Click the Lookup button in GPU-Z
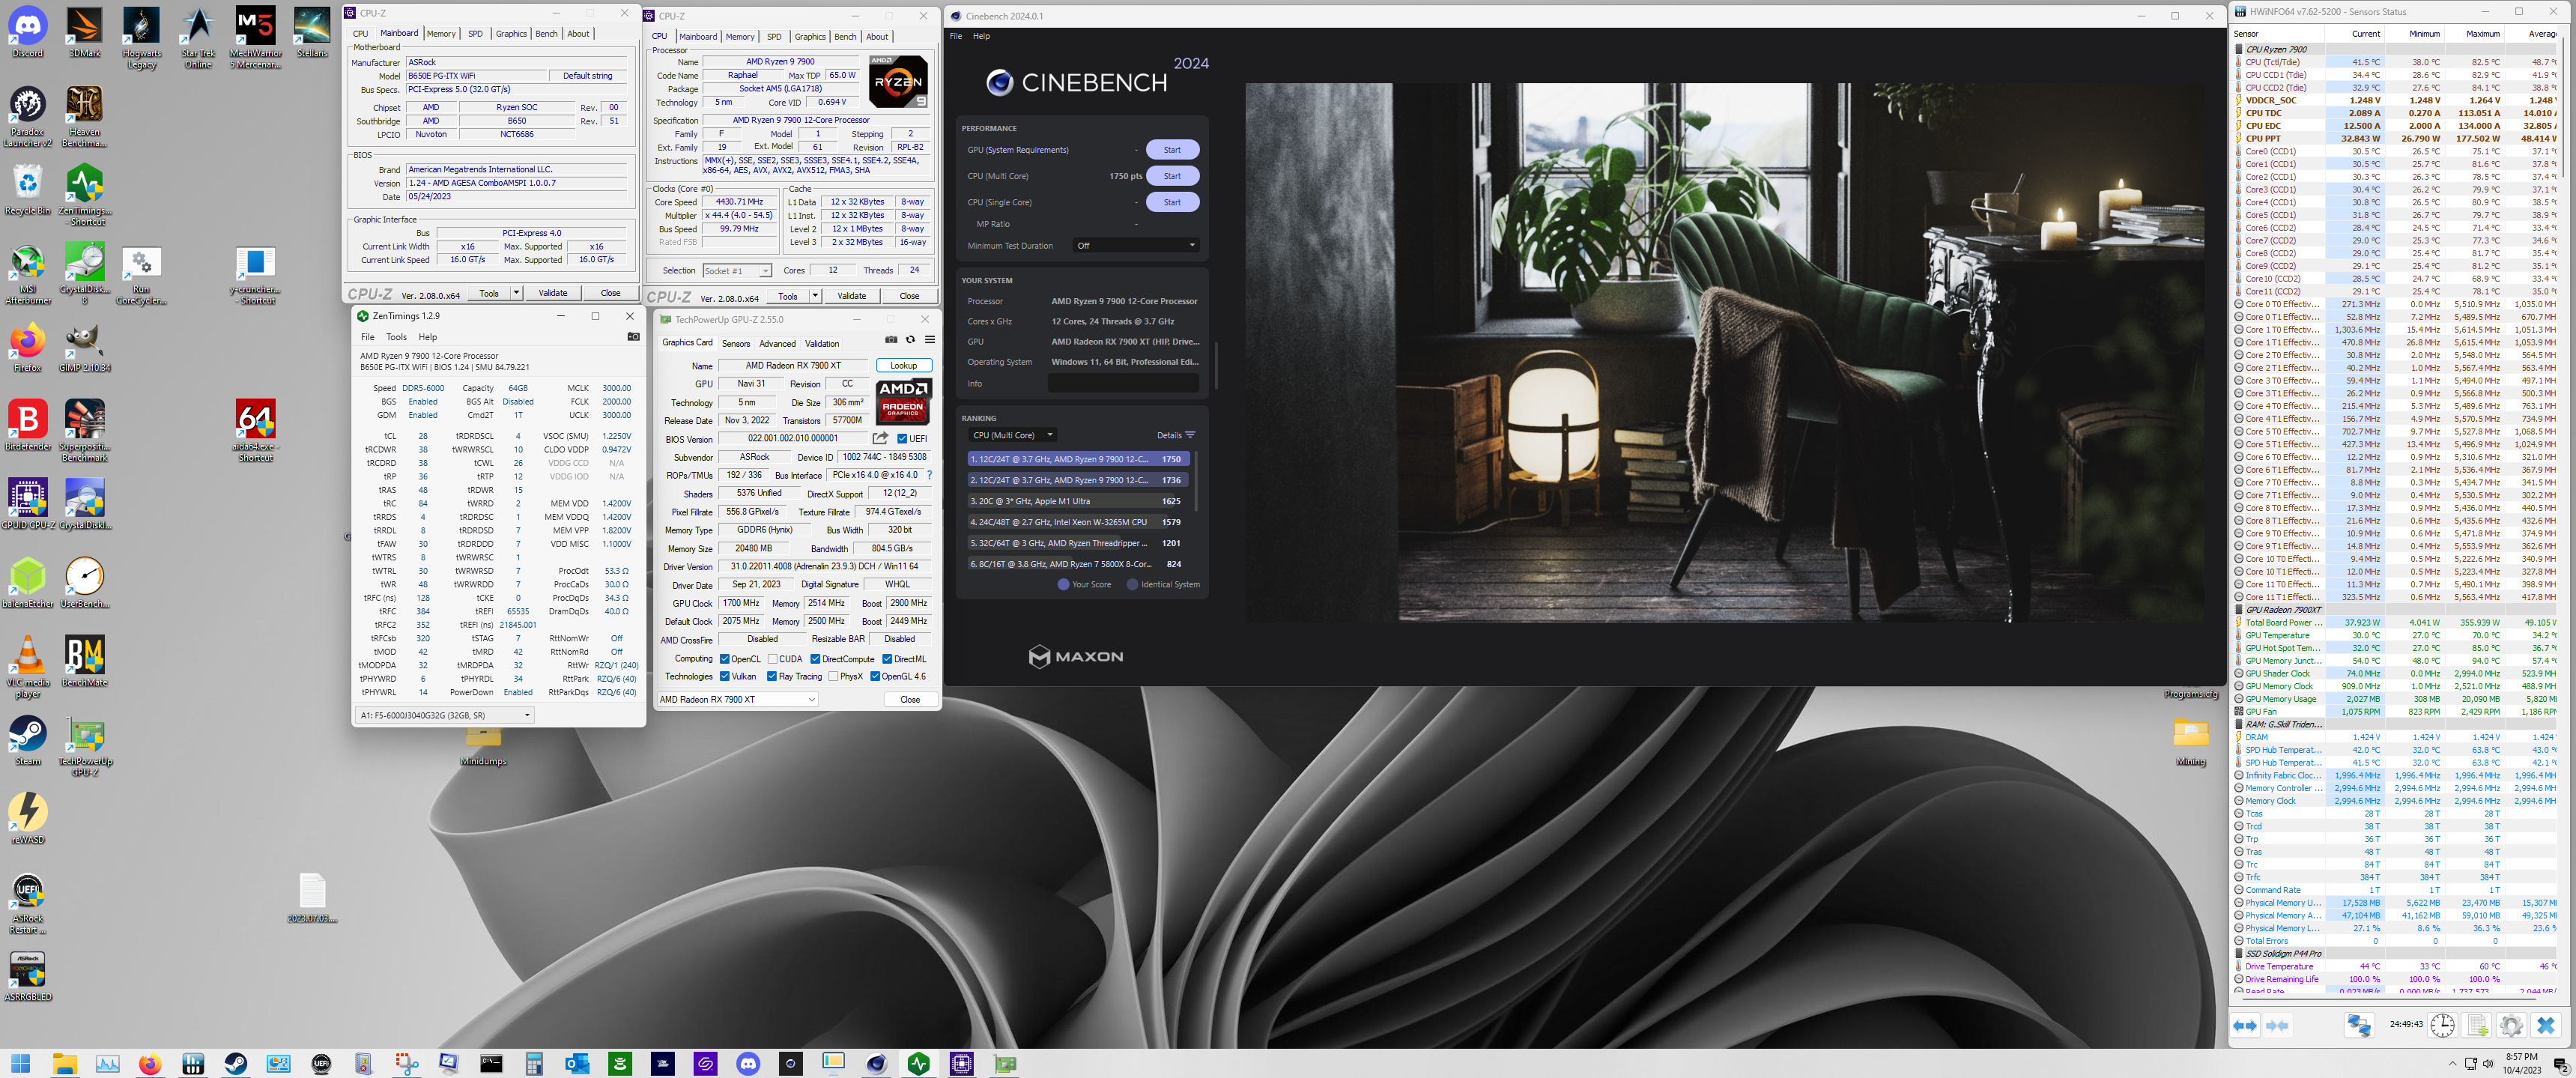 pyautogui.click(x=903, y=365)
